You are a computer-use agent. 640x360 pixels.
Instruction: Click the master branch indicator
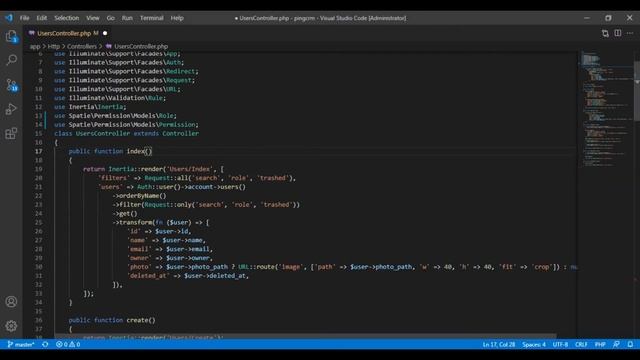pos(21,344)
